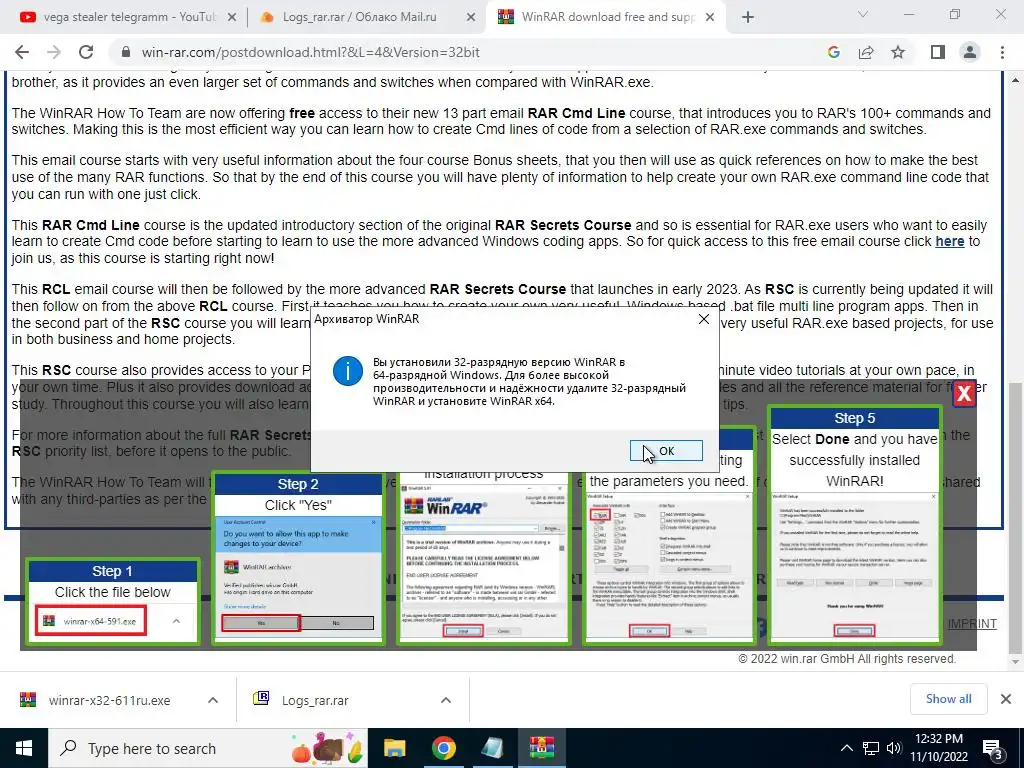
Task: Click the WinRAR file icon in downloads bar
Action: click(x=28, y=700)
